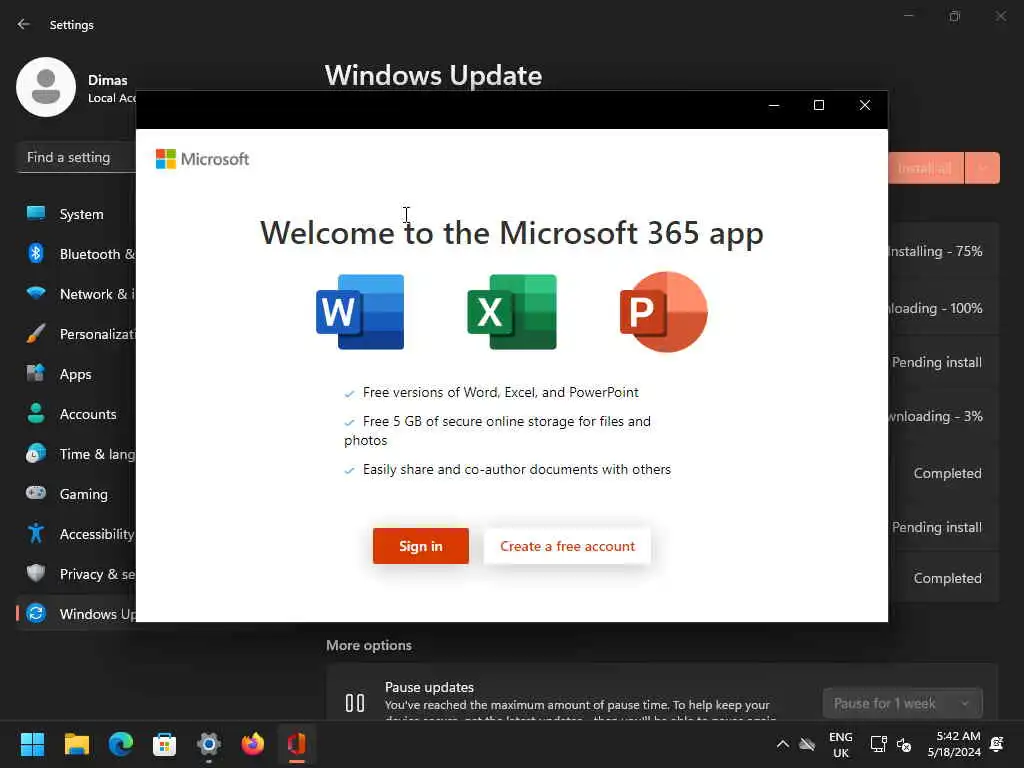Open Microsoft Store from the taskbar
This screenshot has width=1024, height=768.
(165, 744)
